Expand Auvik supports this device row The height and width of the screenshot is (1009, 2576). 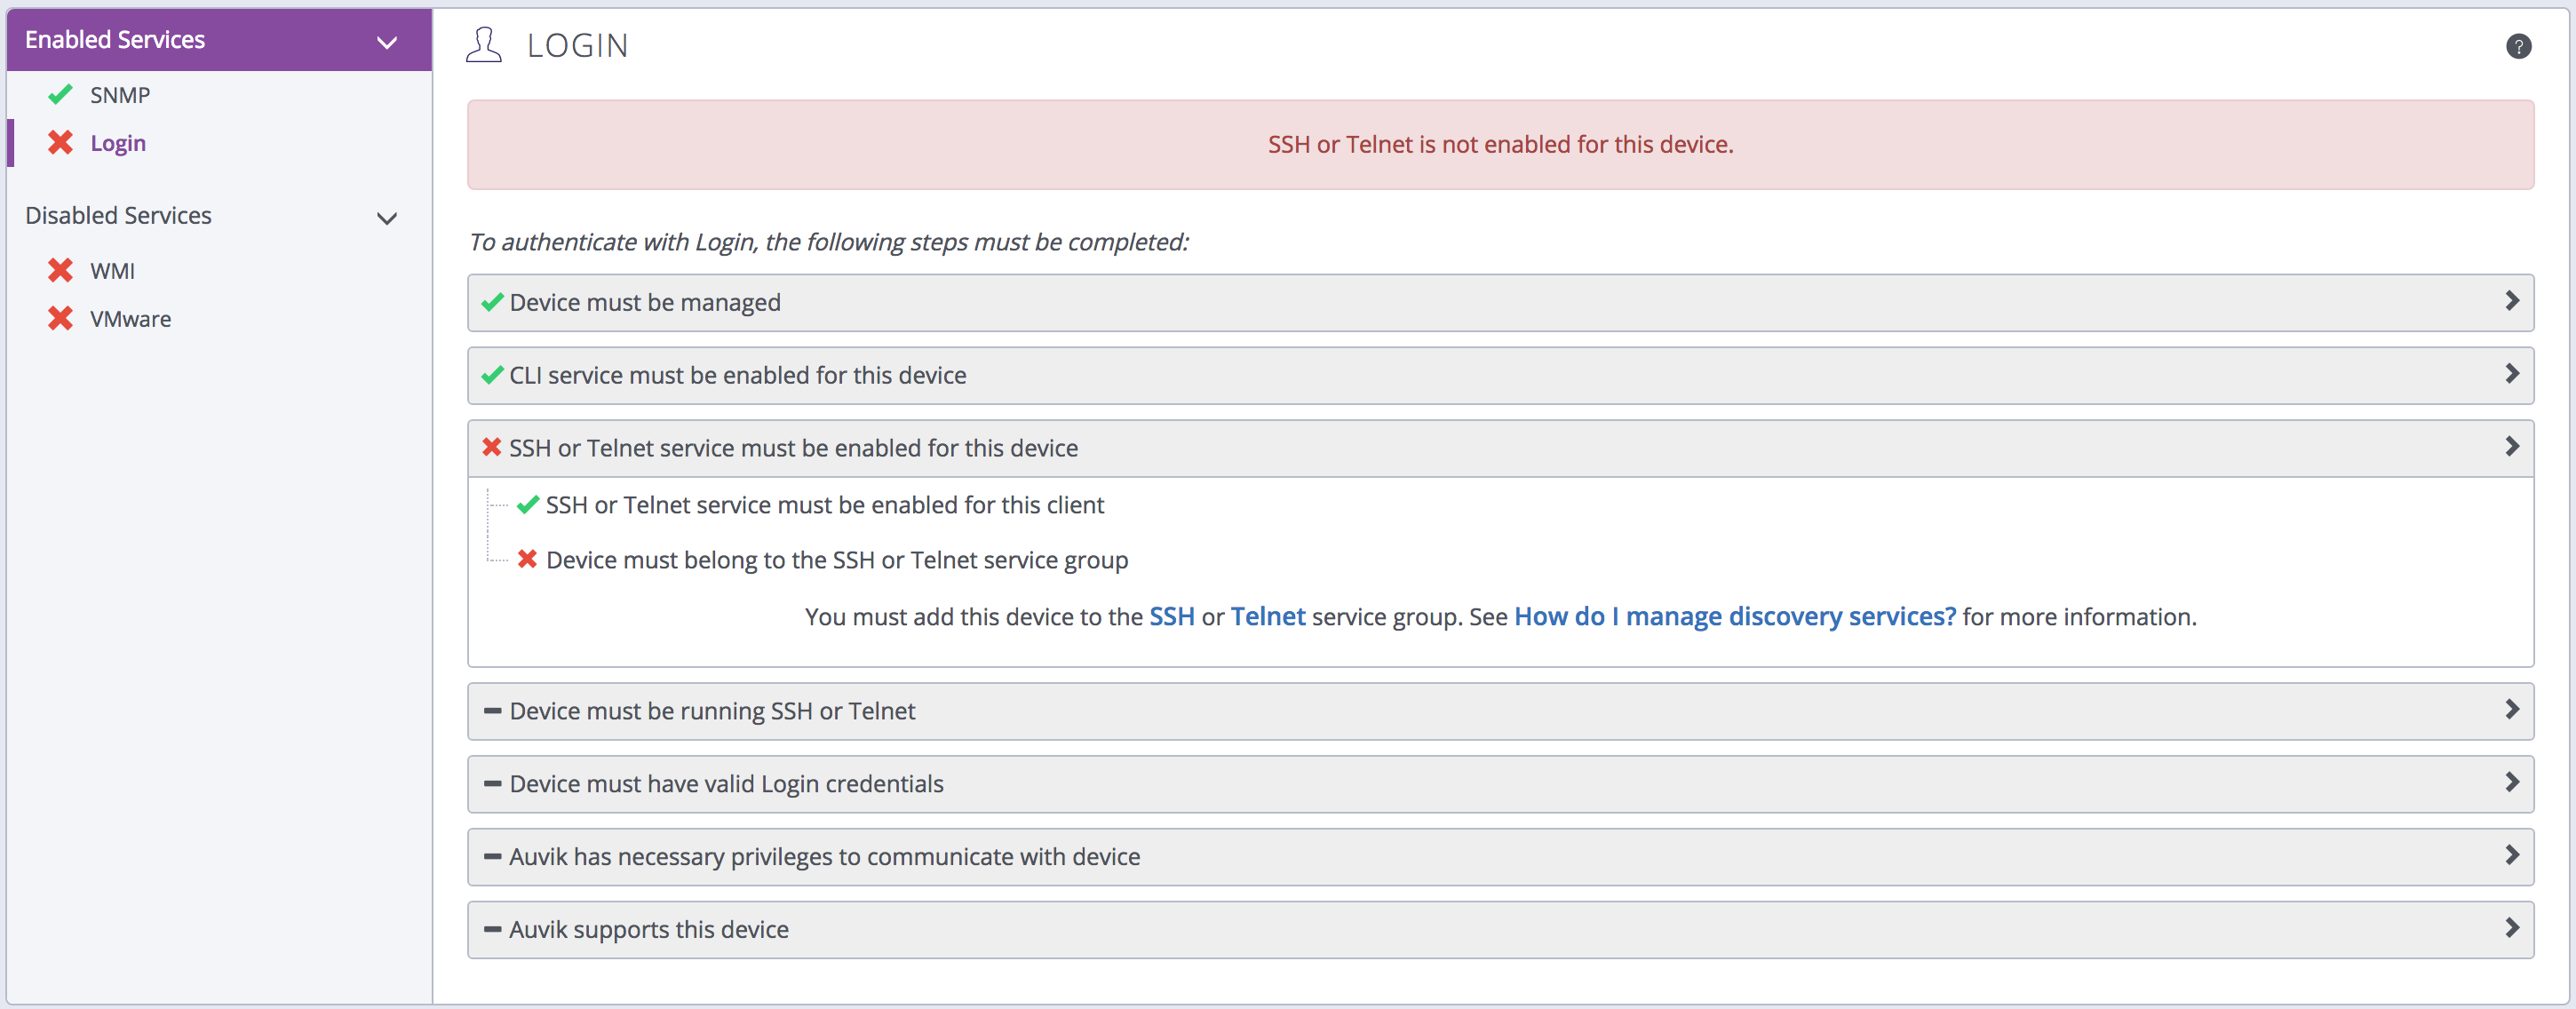[x=2511, y=928]
